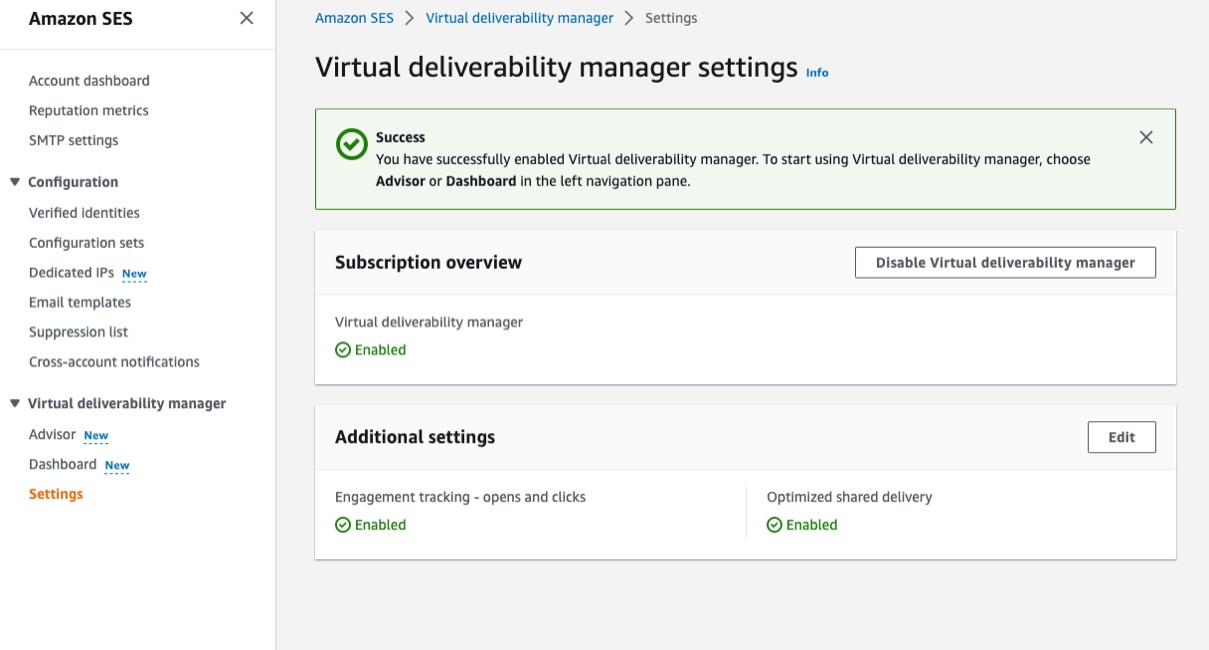
Task: Open Dedicated IPs page
Action: [x=72, y=272]
